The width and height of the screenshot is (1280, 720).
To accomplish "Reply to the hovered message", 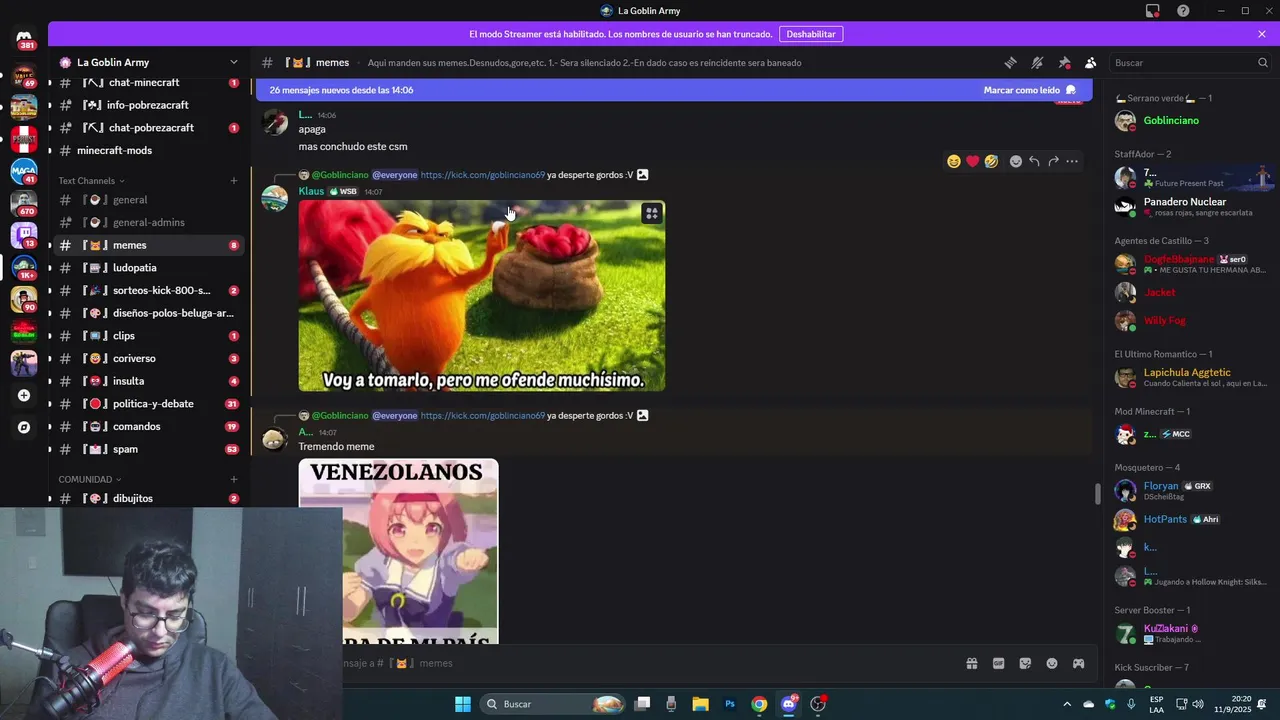I will pyautogui.click(x=1034, y=161).
